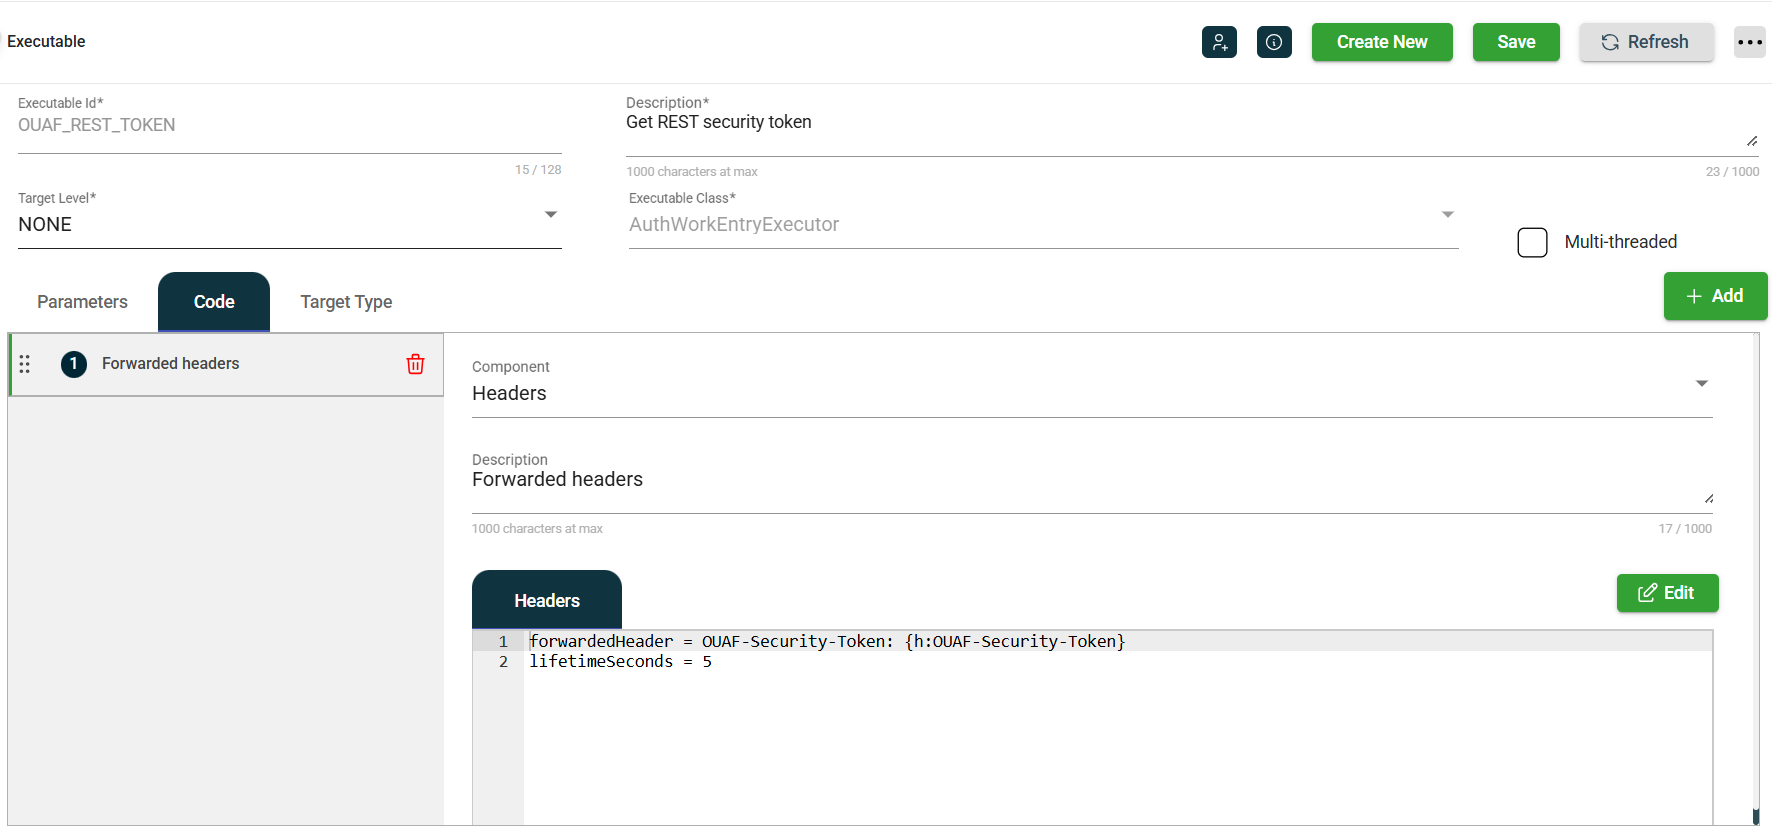Switch to the Parameters tab

(82, 302)
